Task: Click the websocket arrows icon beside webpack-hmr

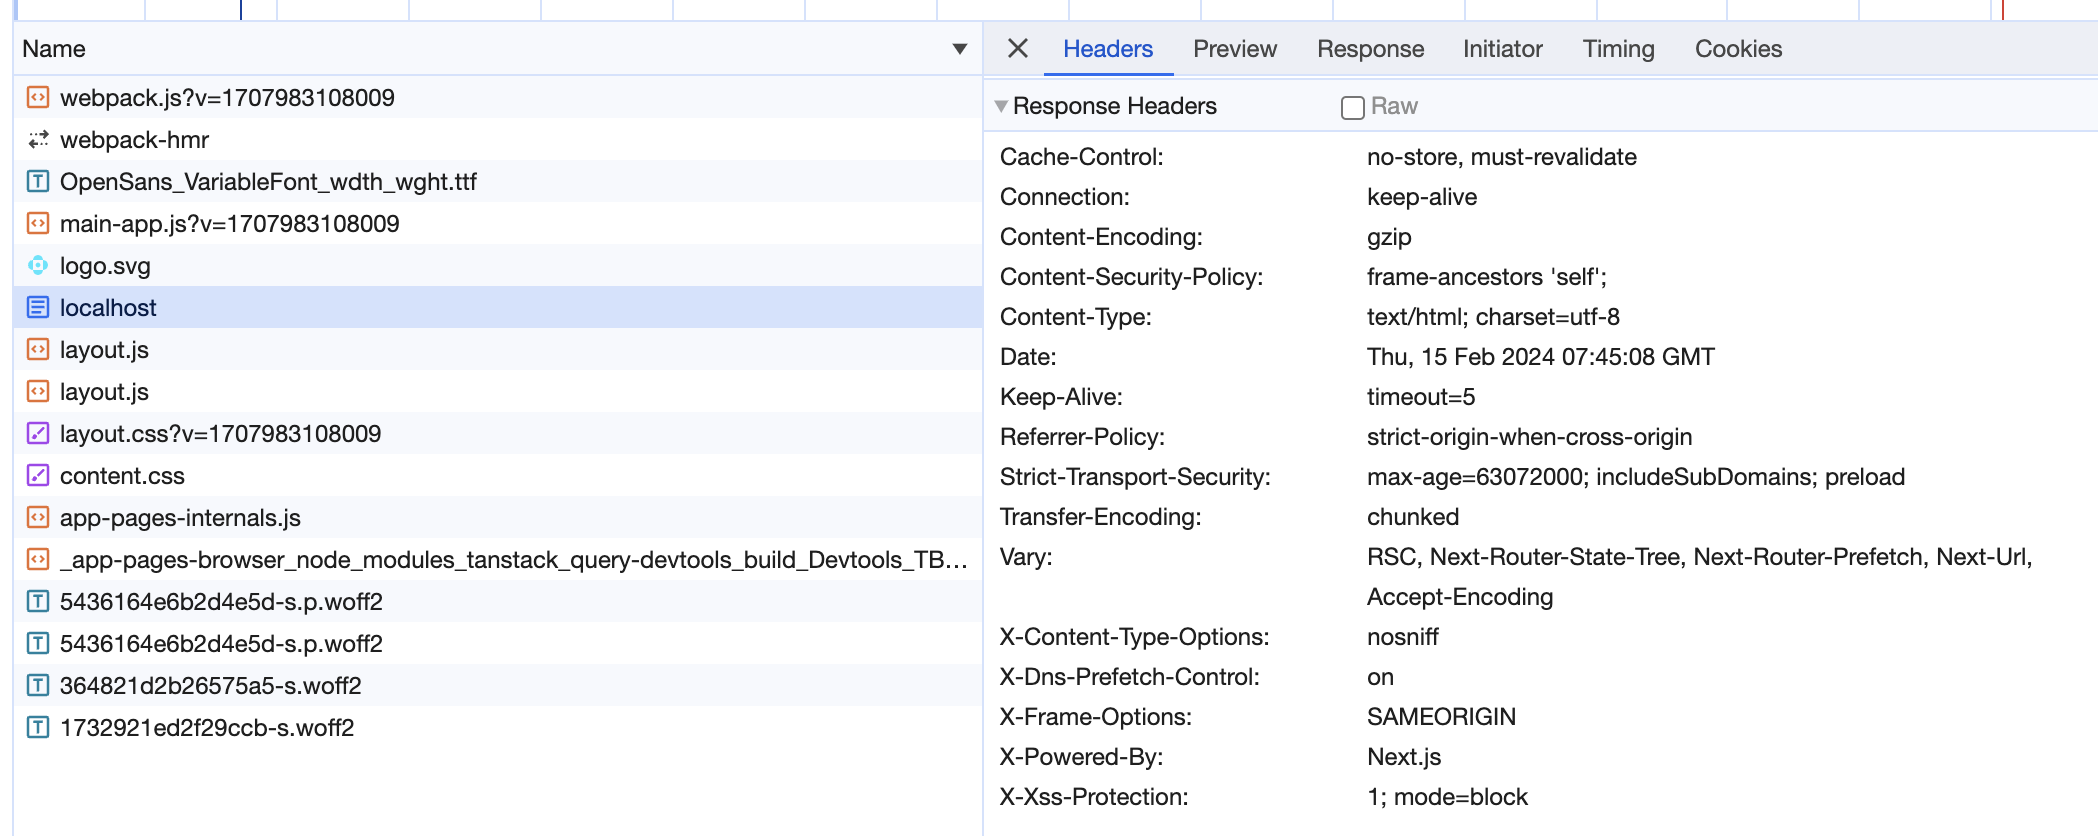Action: (38, 139)
